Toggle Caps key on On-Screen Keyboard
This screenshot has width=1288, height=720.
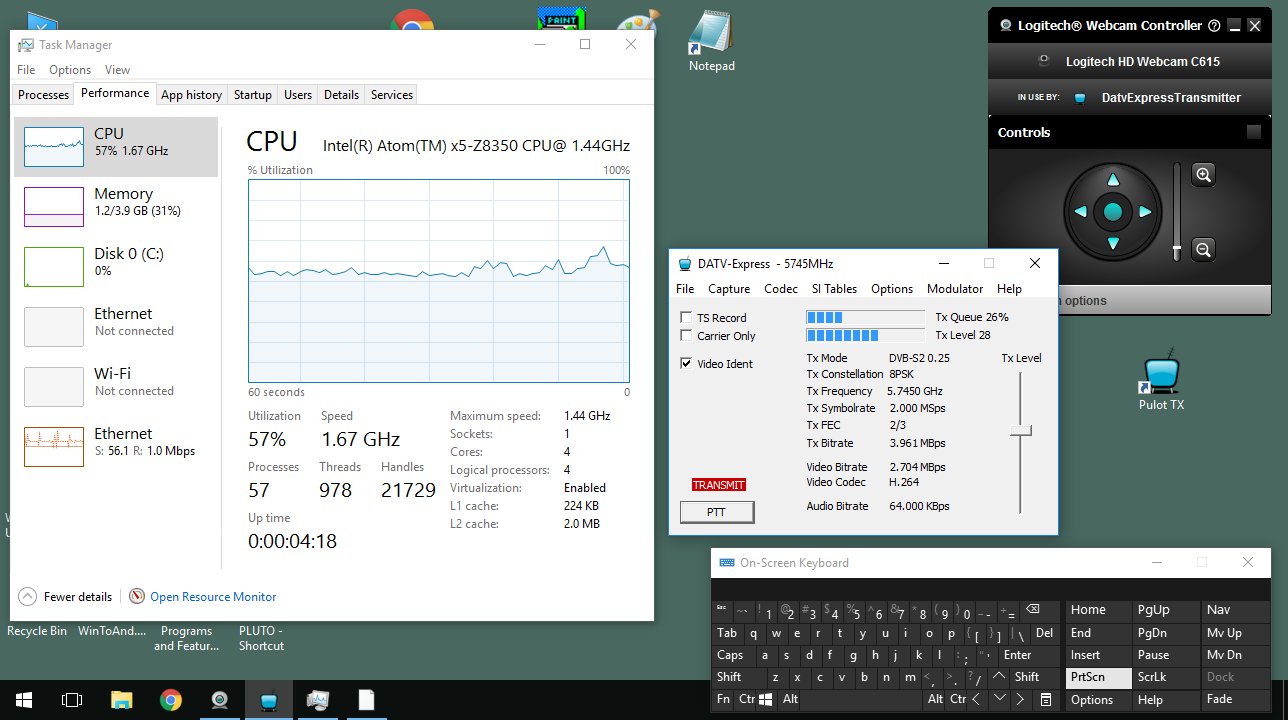pos(734,655)
